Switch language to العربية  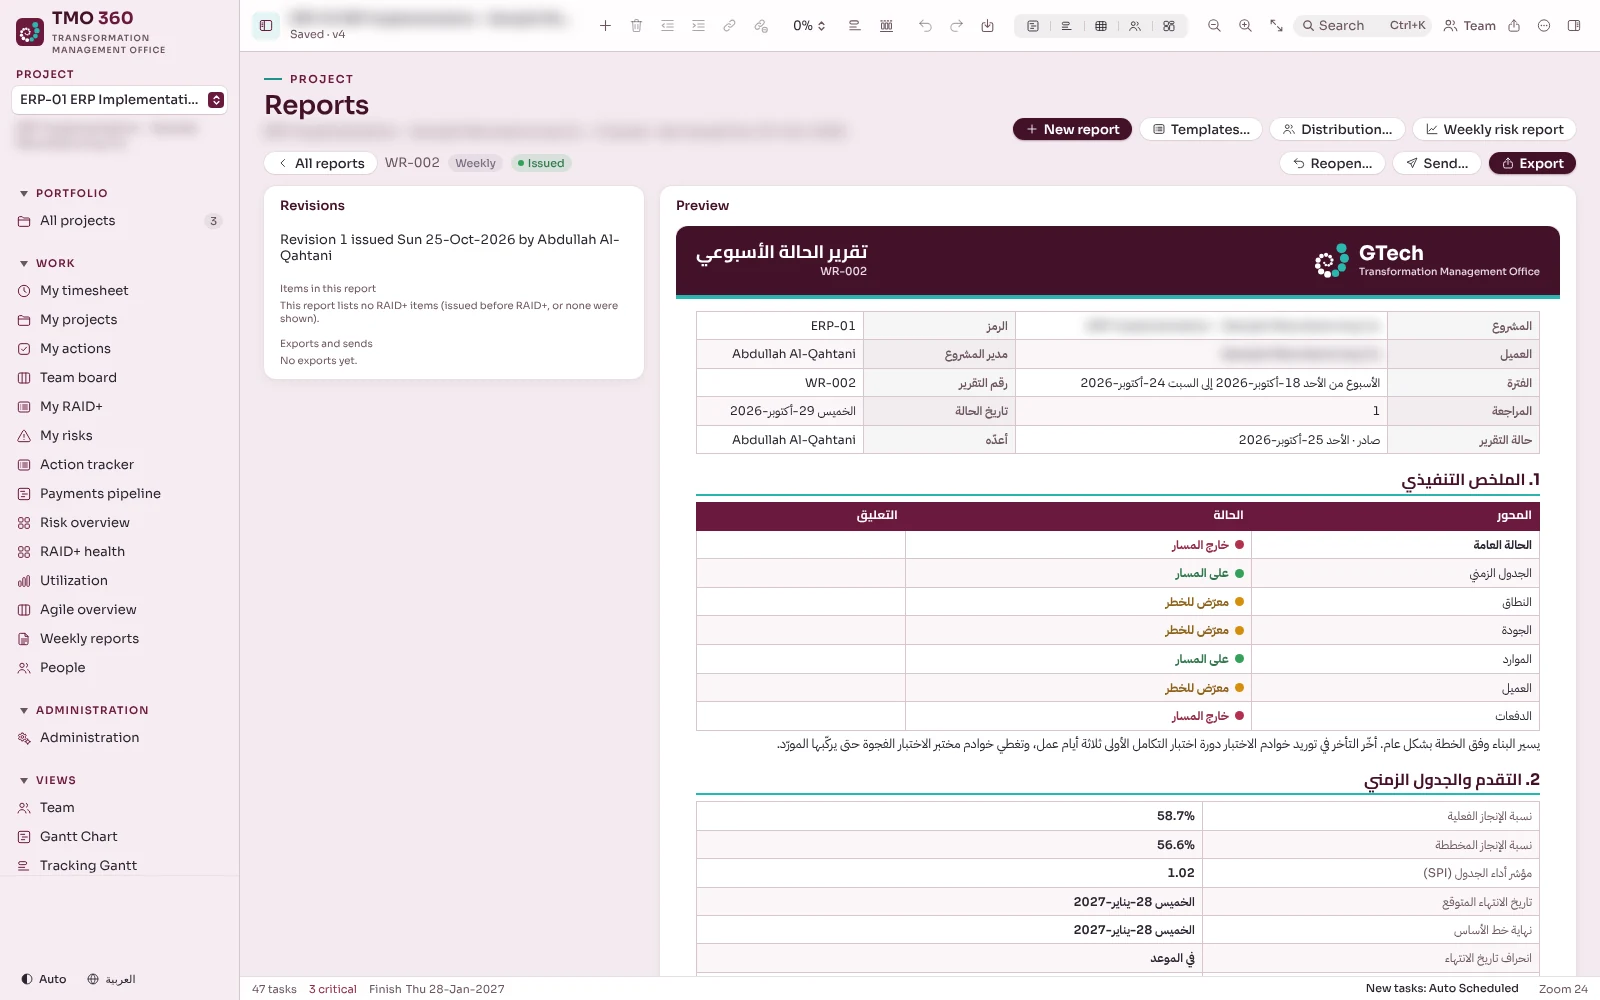pos(111,979)
